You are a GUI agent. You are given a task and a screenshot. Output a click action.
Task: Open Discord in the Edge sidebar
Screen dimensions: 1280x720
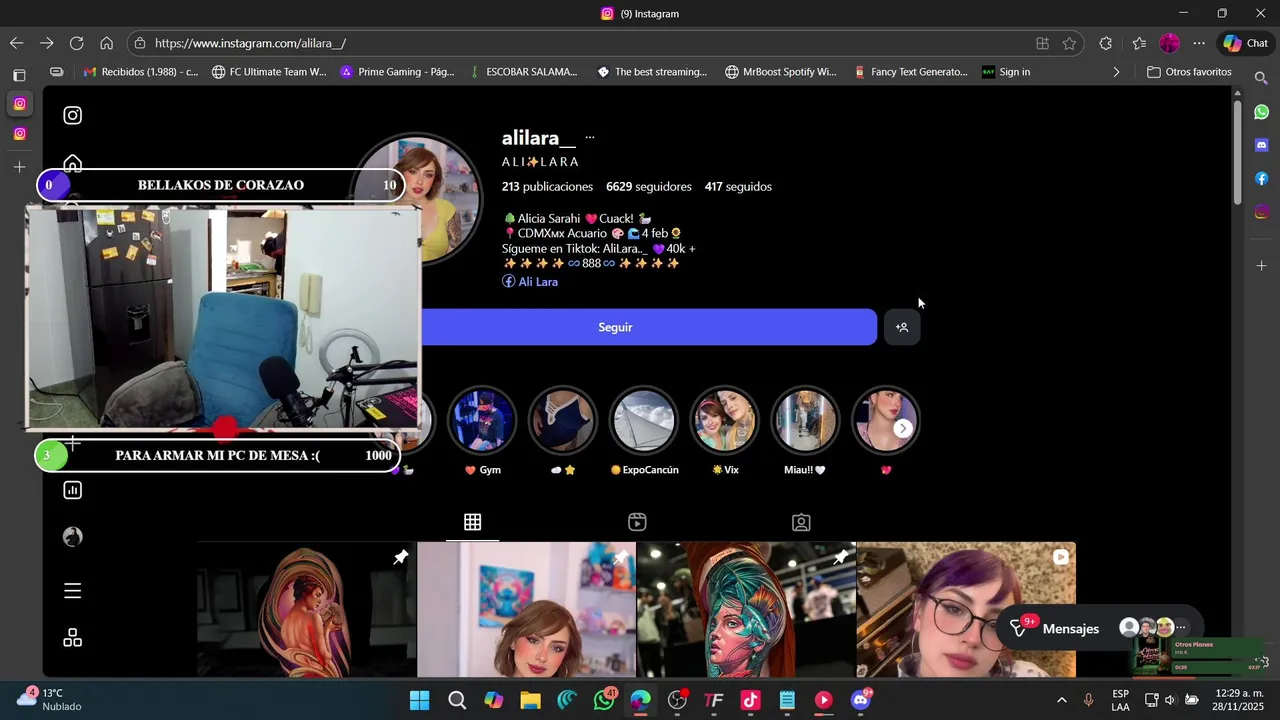coord(1262,145)
